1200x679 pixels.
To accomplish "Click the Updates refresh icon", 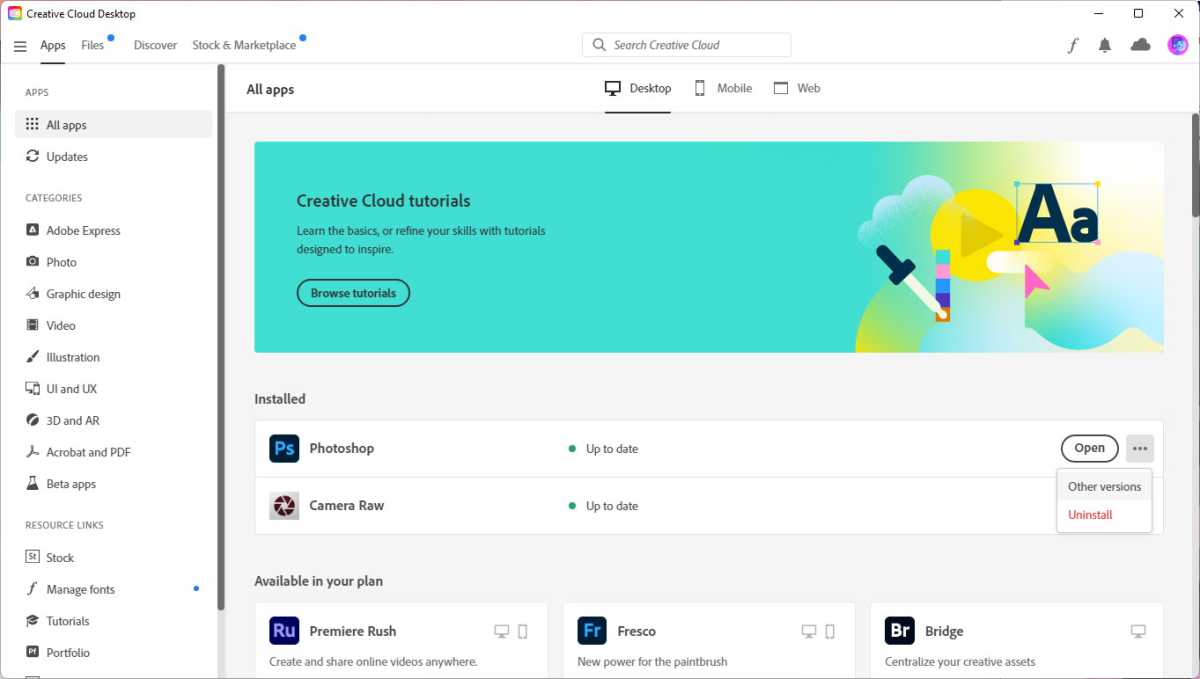I will pyautogui.click(x=32, y=156).
